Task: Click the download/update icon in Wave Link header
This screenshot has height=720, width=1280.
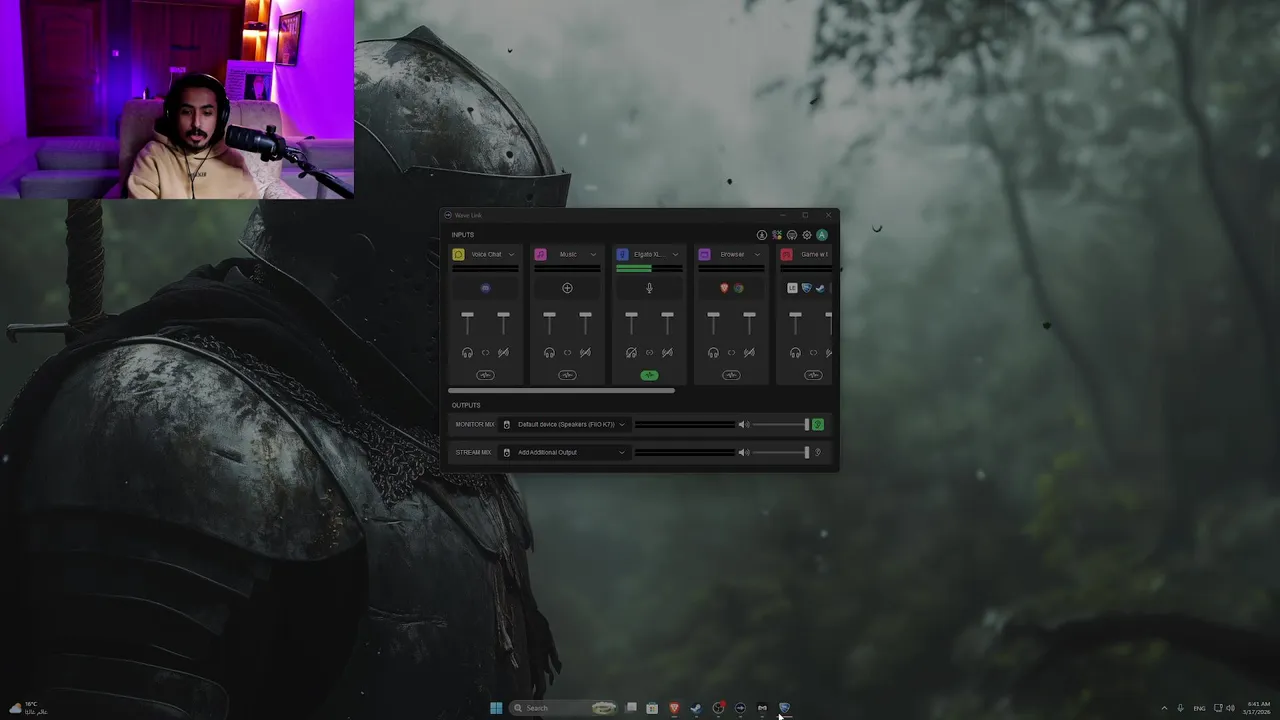Action: click(x=761, y=235)
